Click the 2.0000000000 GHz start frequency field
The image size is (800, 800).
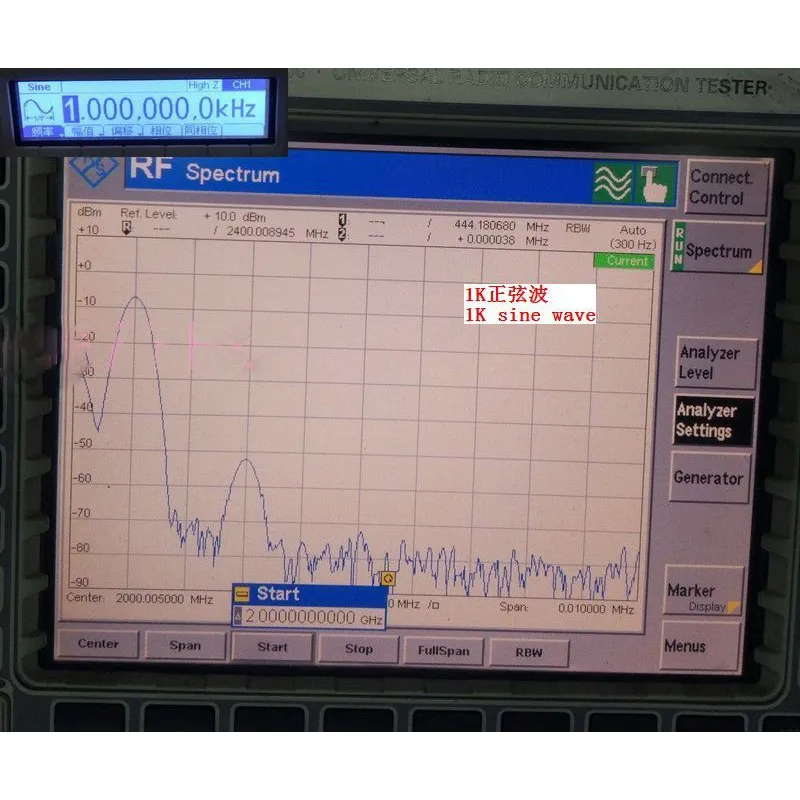(x=309, y=617)
